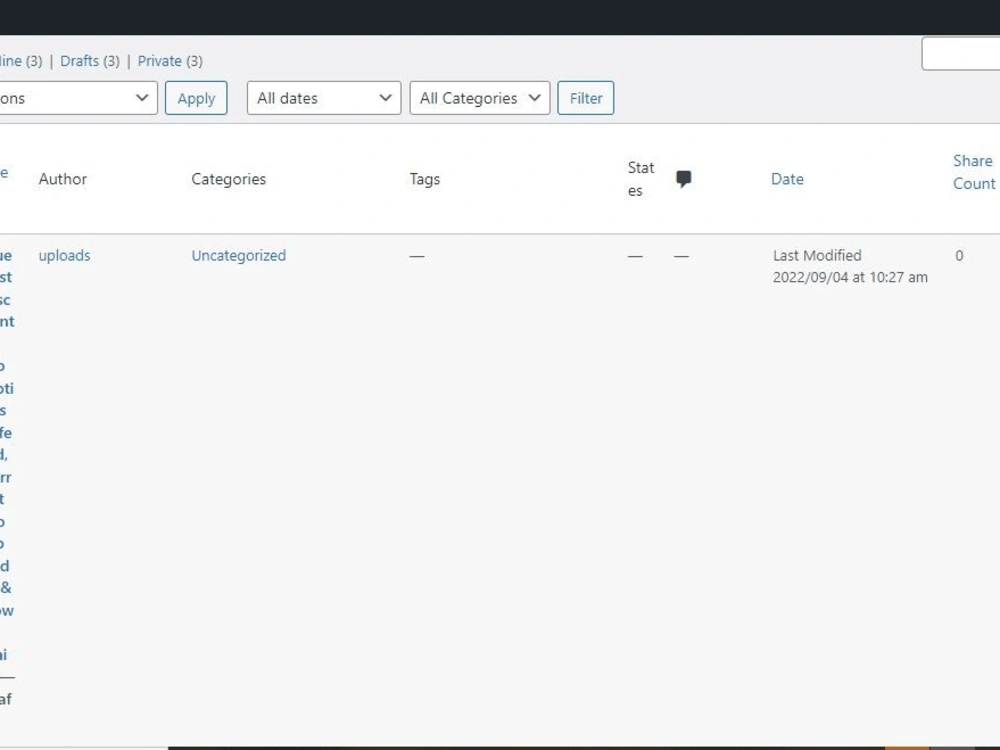The height and width of the screenshot is (750, 1000).
Task: Open the Drafts filter link
Action: click(x=80, y=61)
